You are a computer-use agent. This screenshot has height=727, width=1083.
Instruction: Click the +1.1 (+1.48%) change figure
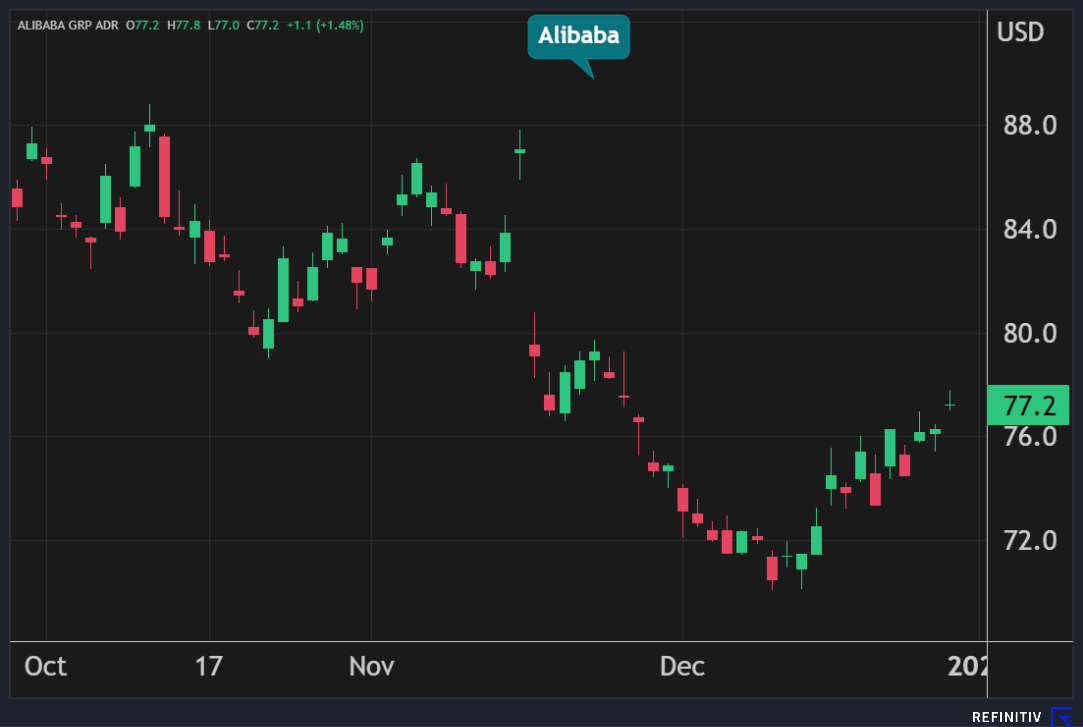[x=325, y=26]
